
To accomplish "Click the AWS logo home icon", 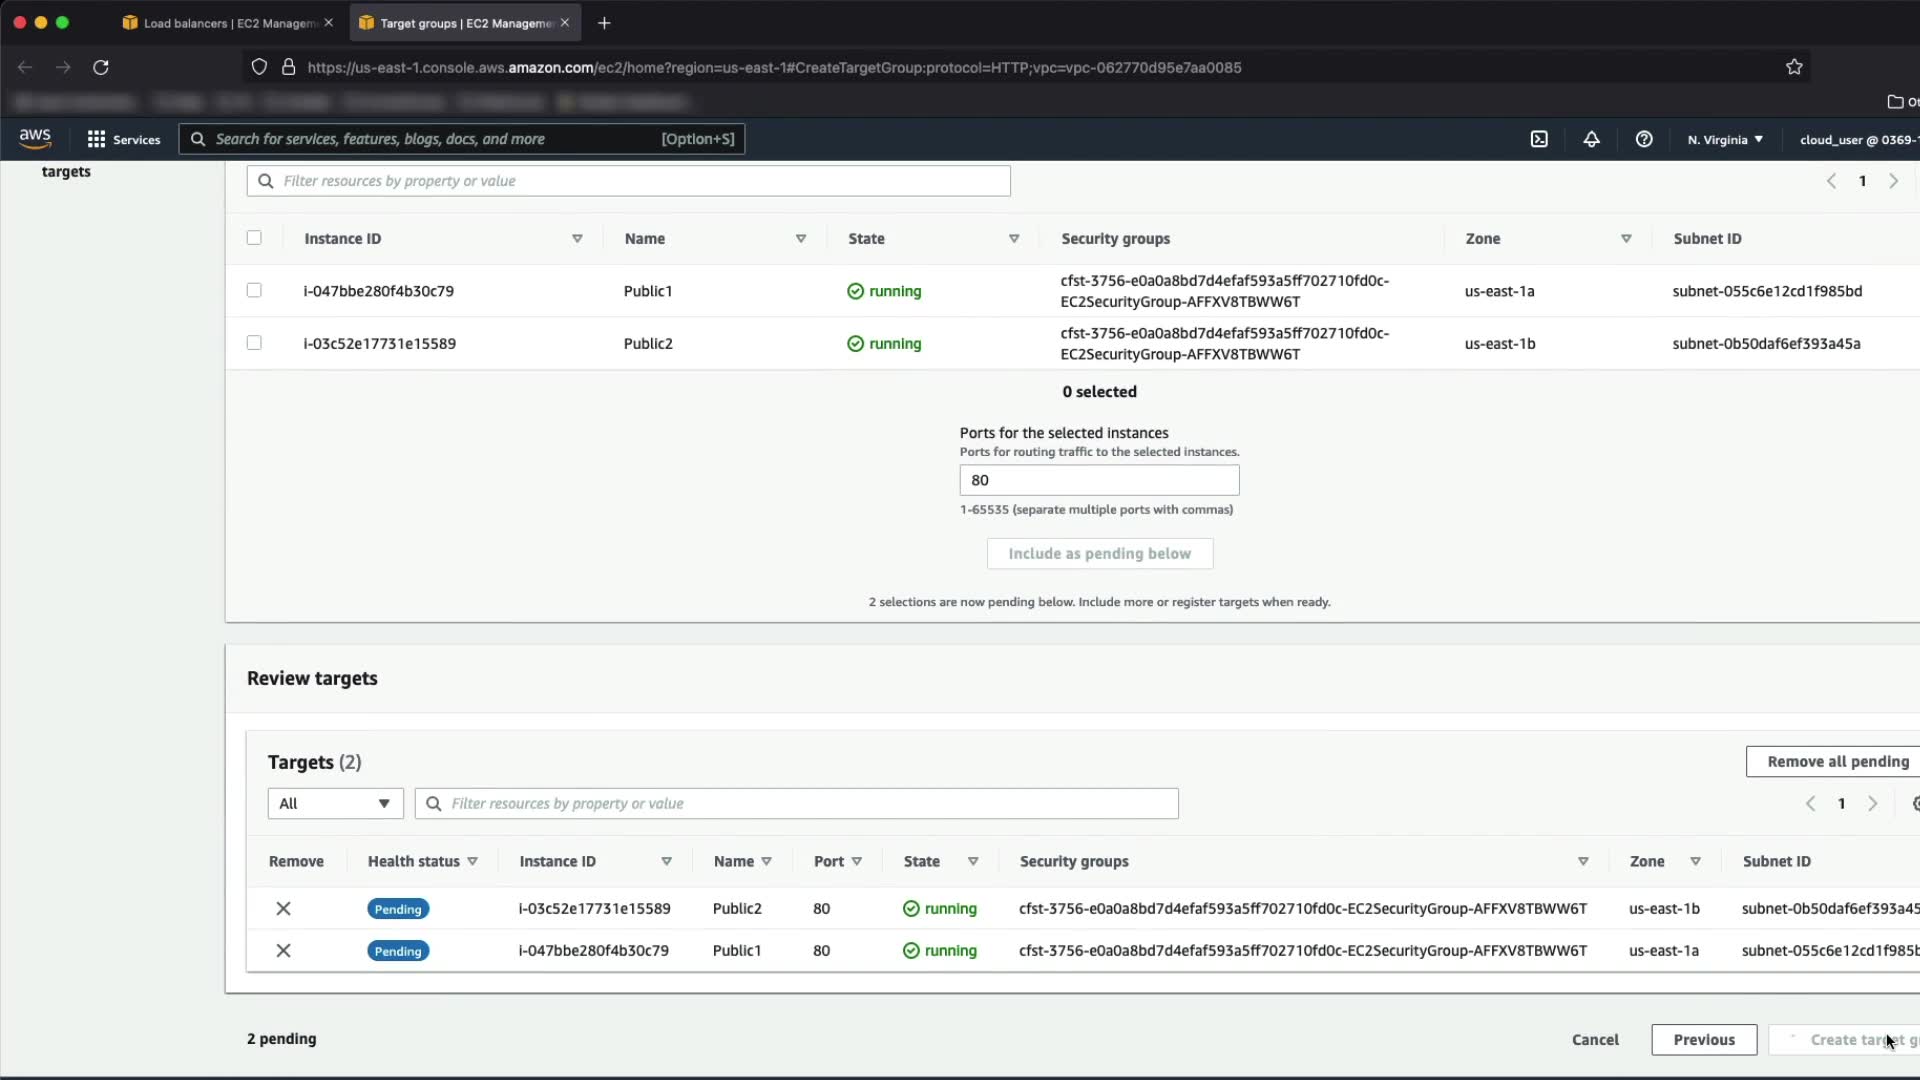I will click(x=35, y=138).
